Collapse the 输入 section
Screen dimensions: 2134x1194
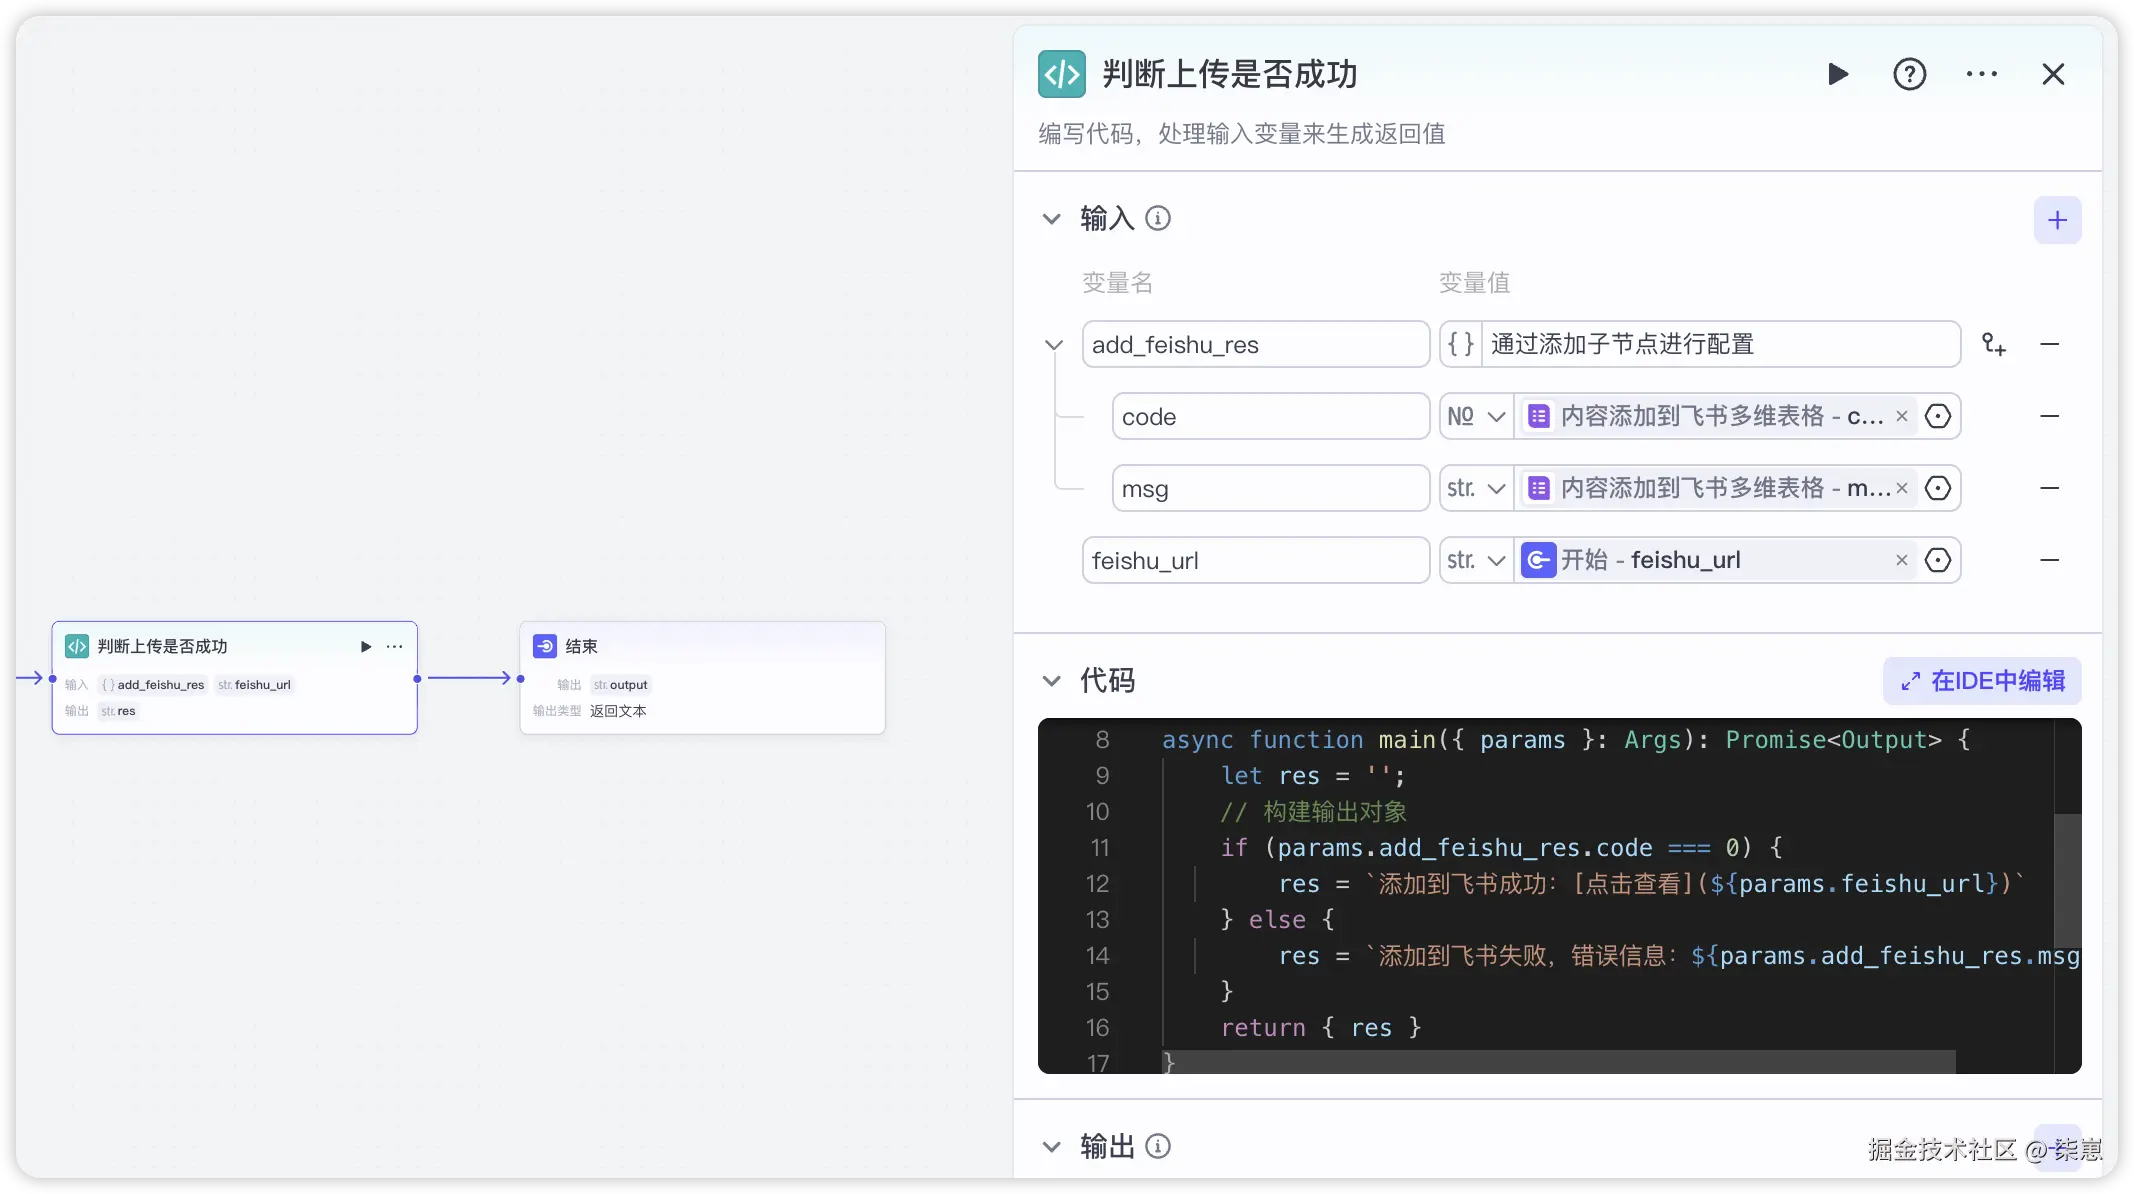pos(1051,219)
